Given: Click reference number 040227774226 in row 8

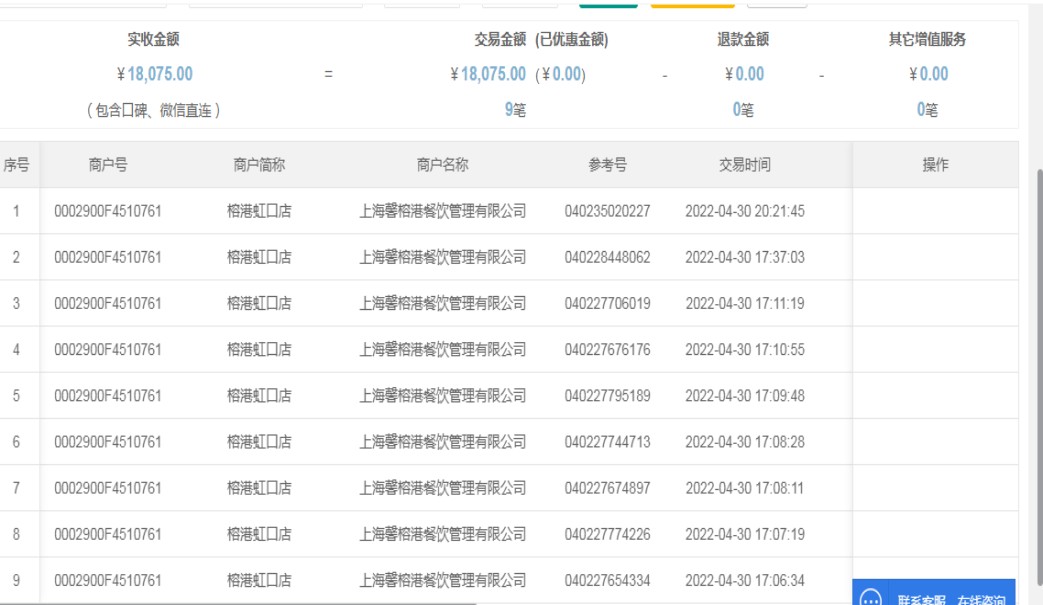Looking at the screenshot, I should point(607,534).
